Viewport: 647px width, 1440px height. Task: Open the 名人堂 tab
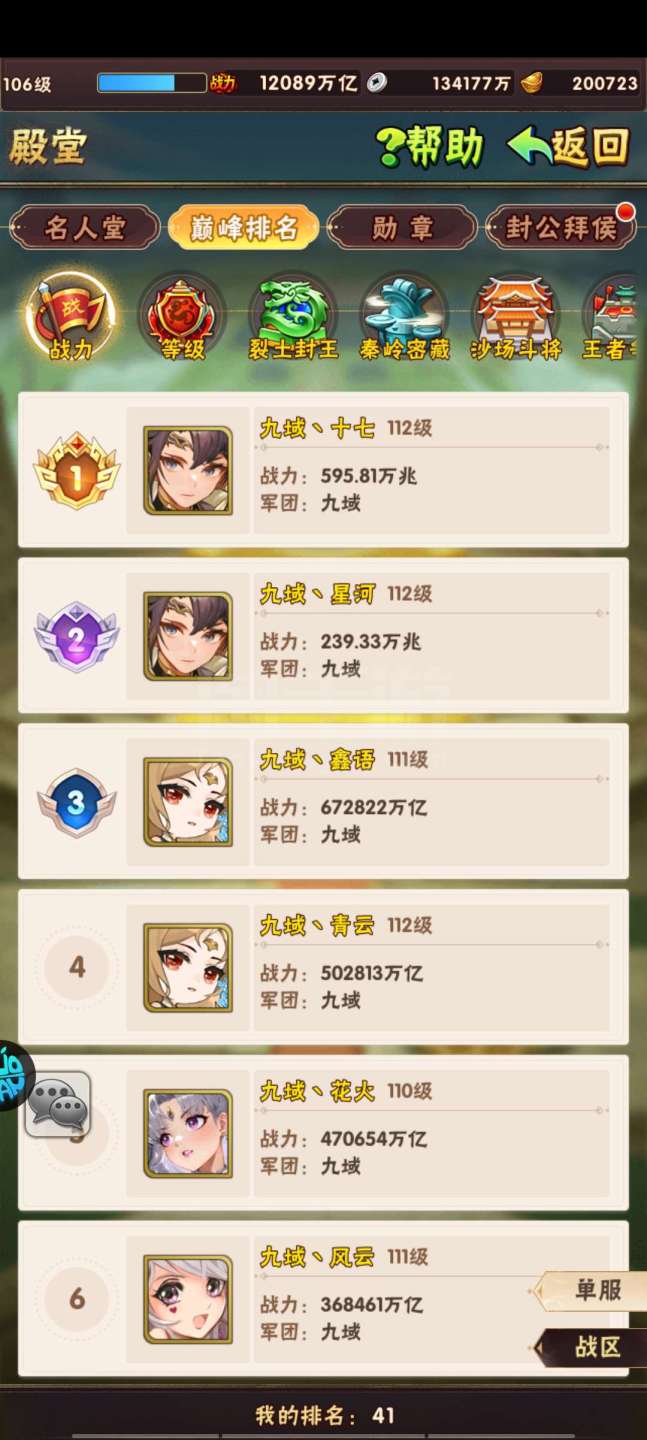(x=85, y=228)
